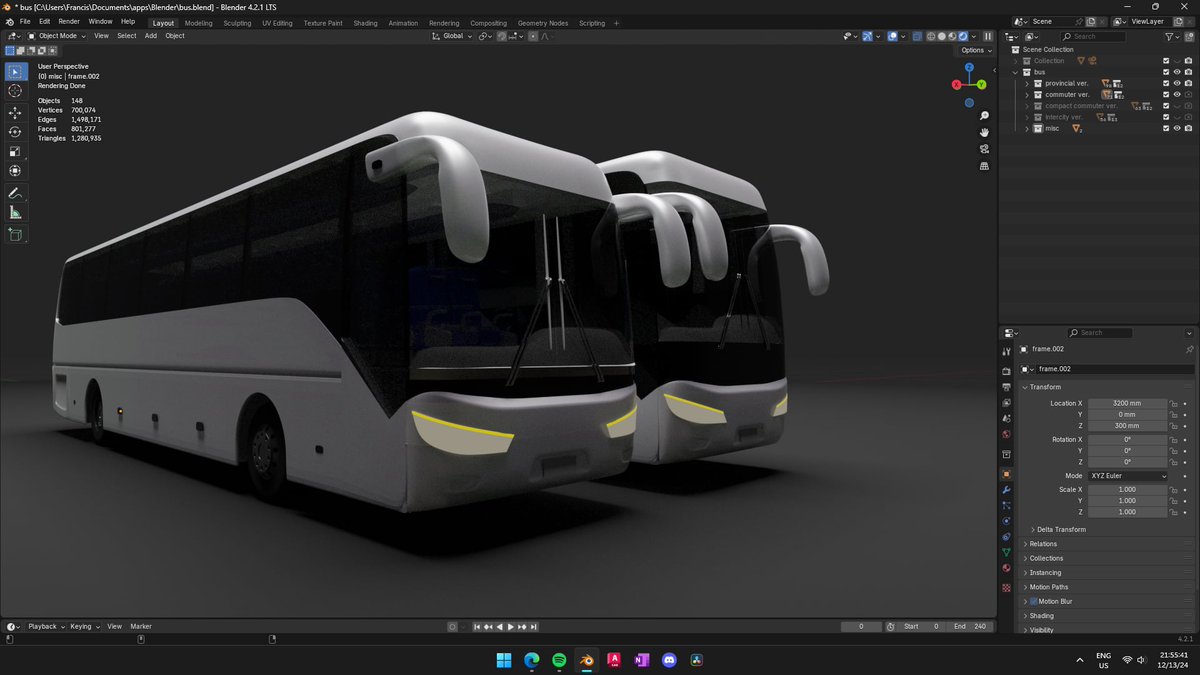The image size is (1200, 675).
Task: Click the Options button in viewport
Action: (976, 50)
